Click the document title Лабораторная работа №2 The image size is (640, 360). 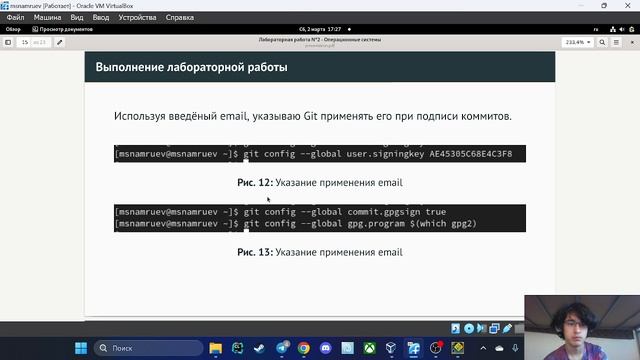pos(320,40)
